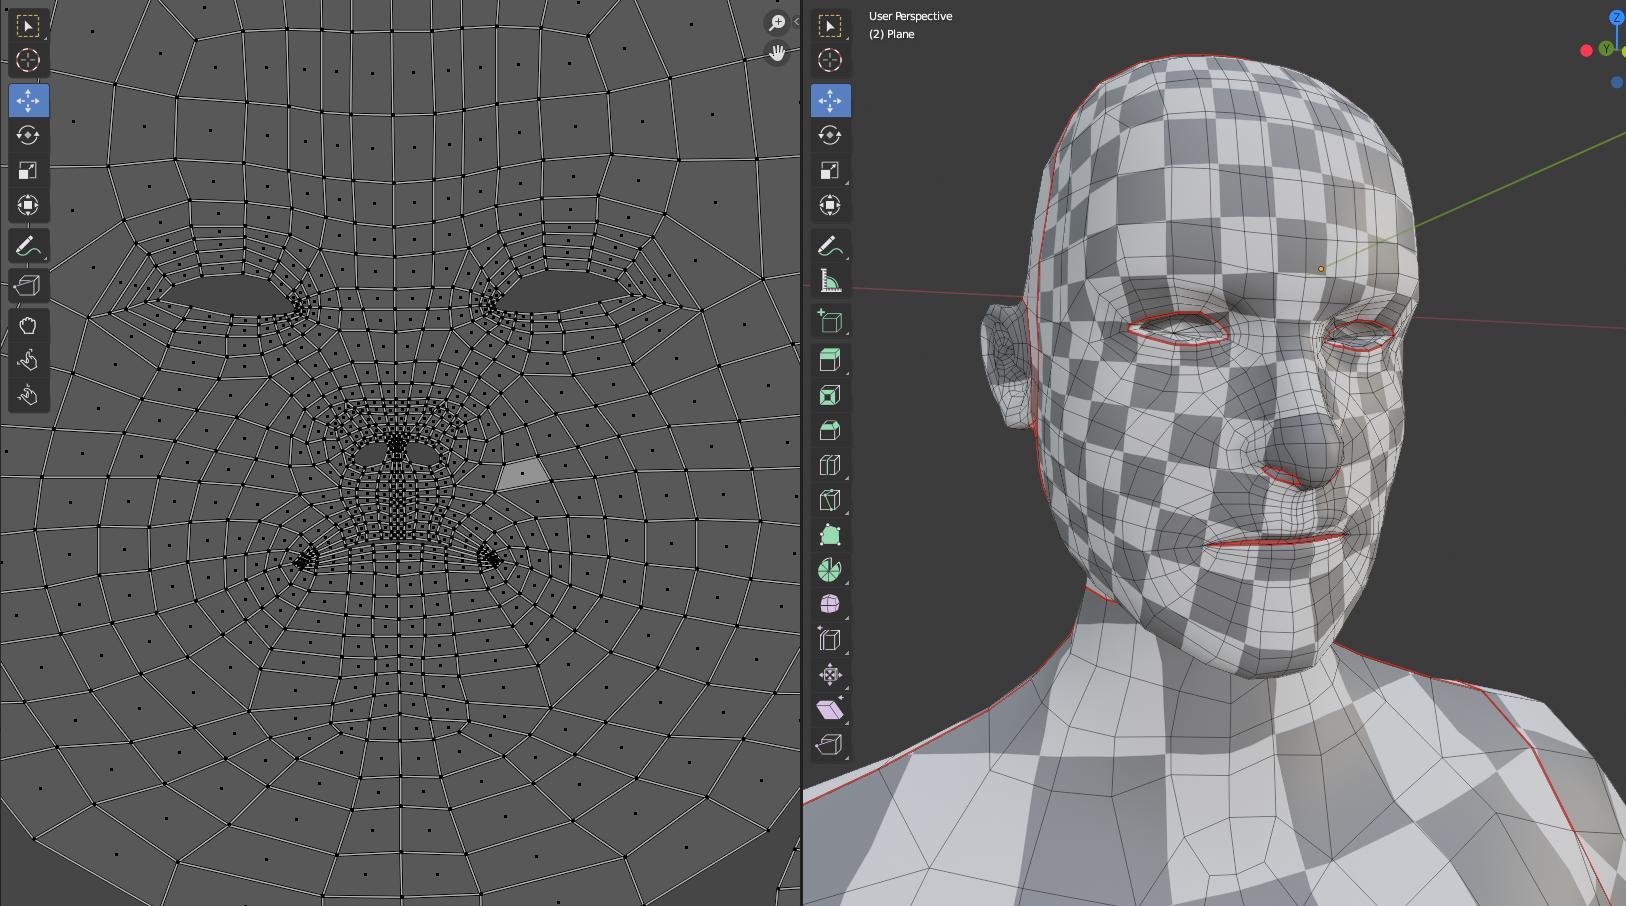This screenshot has width=1626, height=906.
Task: Select the Scale tool in UV editor
Action: [28, 170]
